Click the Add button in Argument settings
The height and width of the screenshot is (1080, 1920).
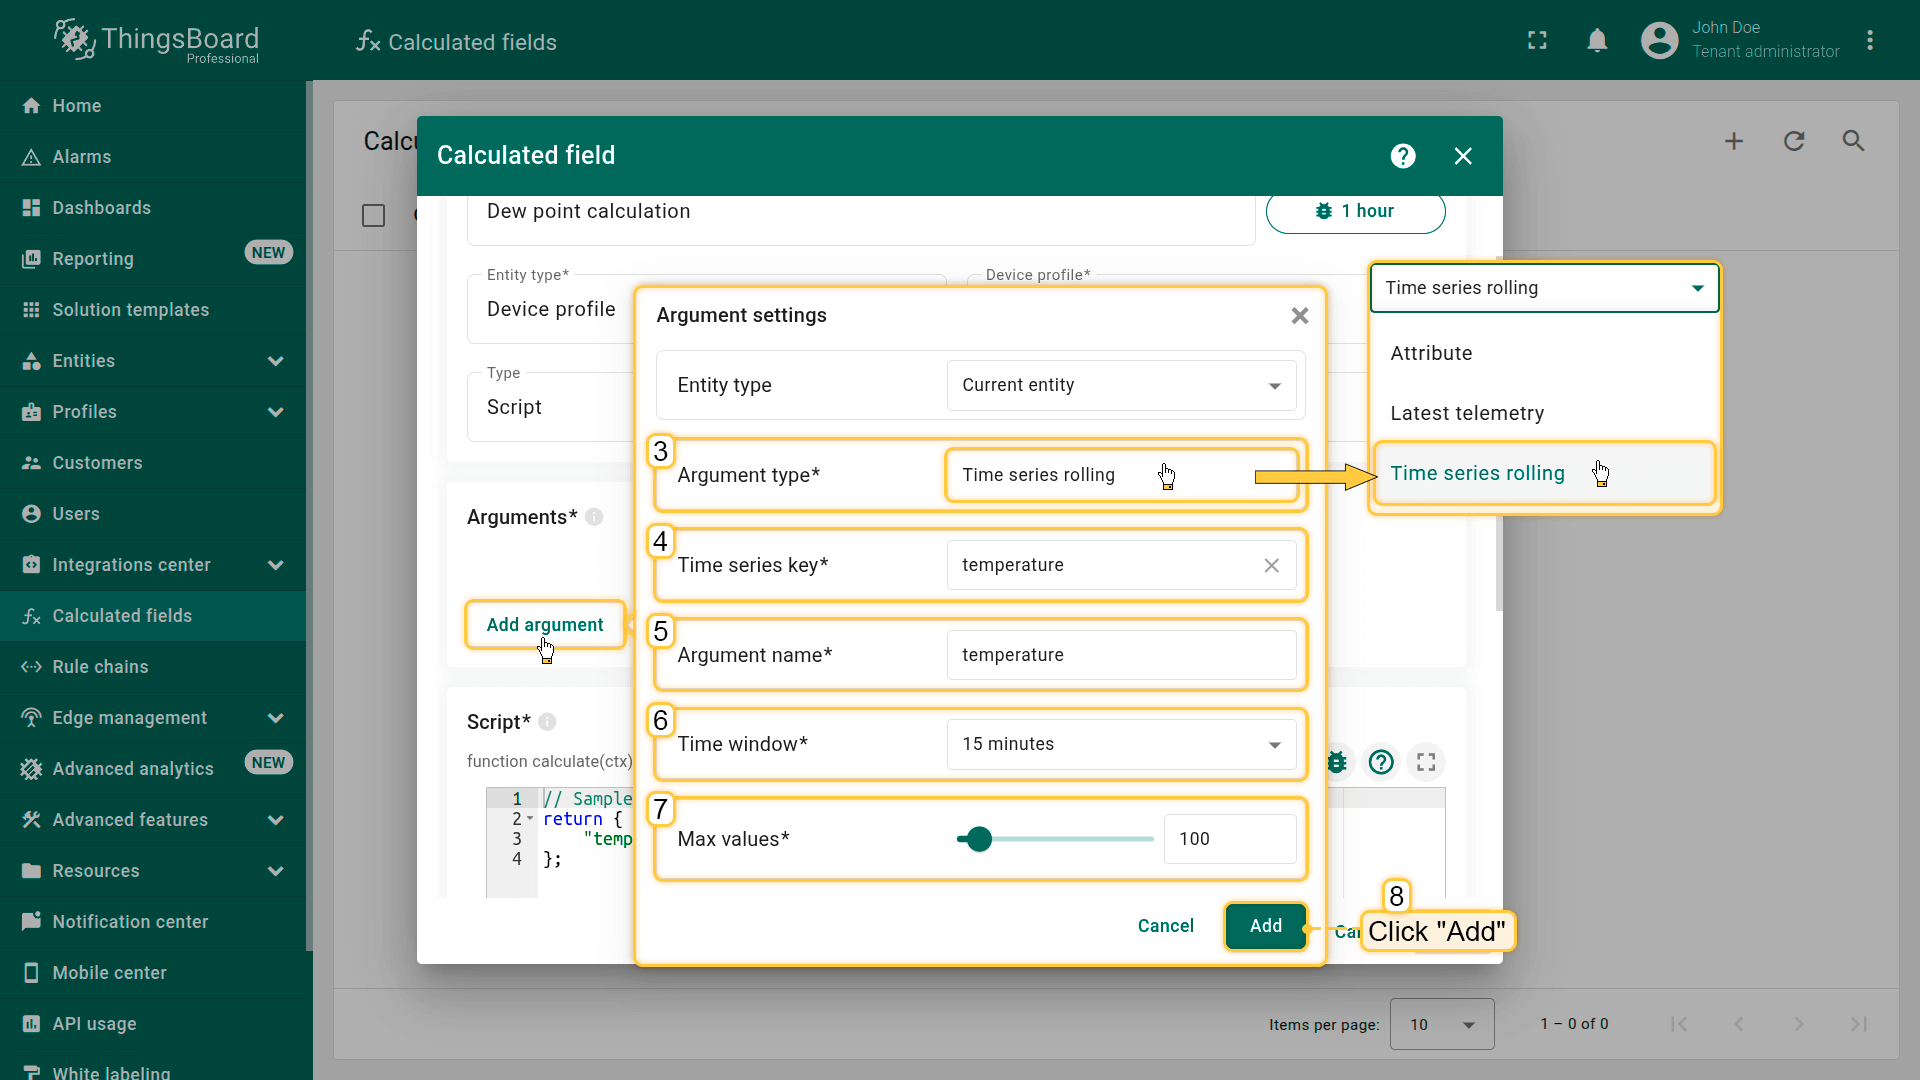click(x=1265, y=926)
